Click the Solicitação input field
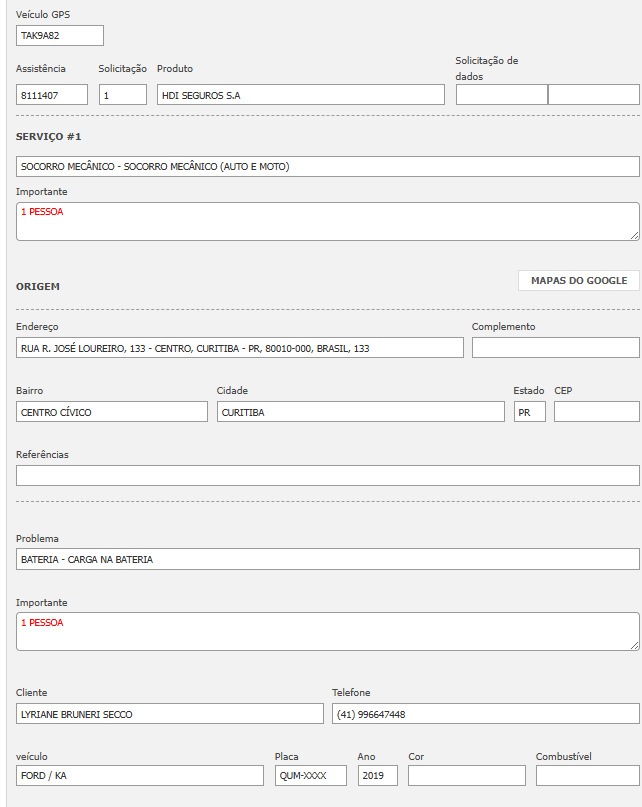 pyautogui.click(x=123, y=95)
